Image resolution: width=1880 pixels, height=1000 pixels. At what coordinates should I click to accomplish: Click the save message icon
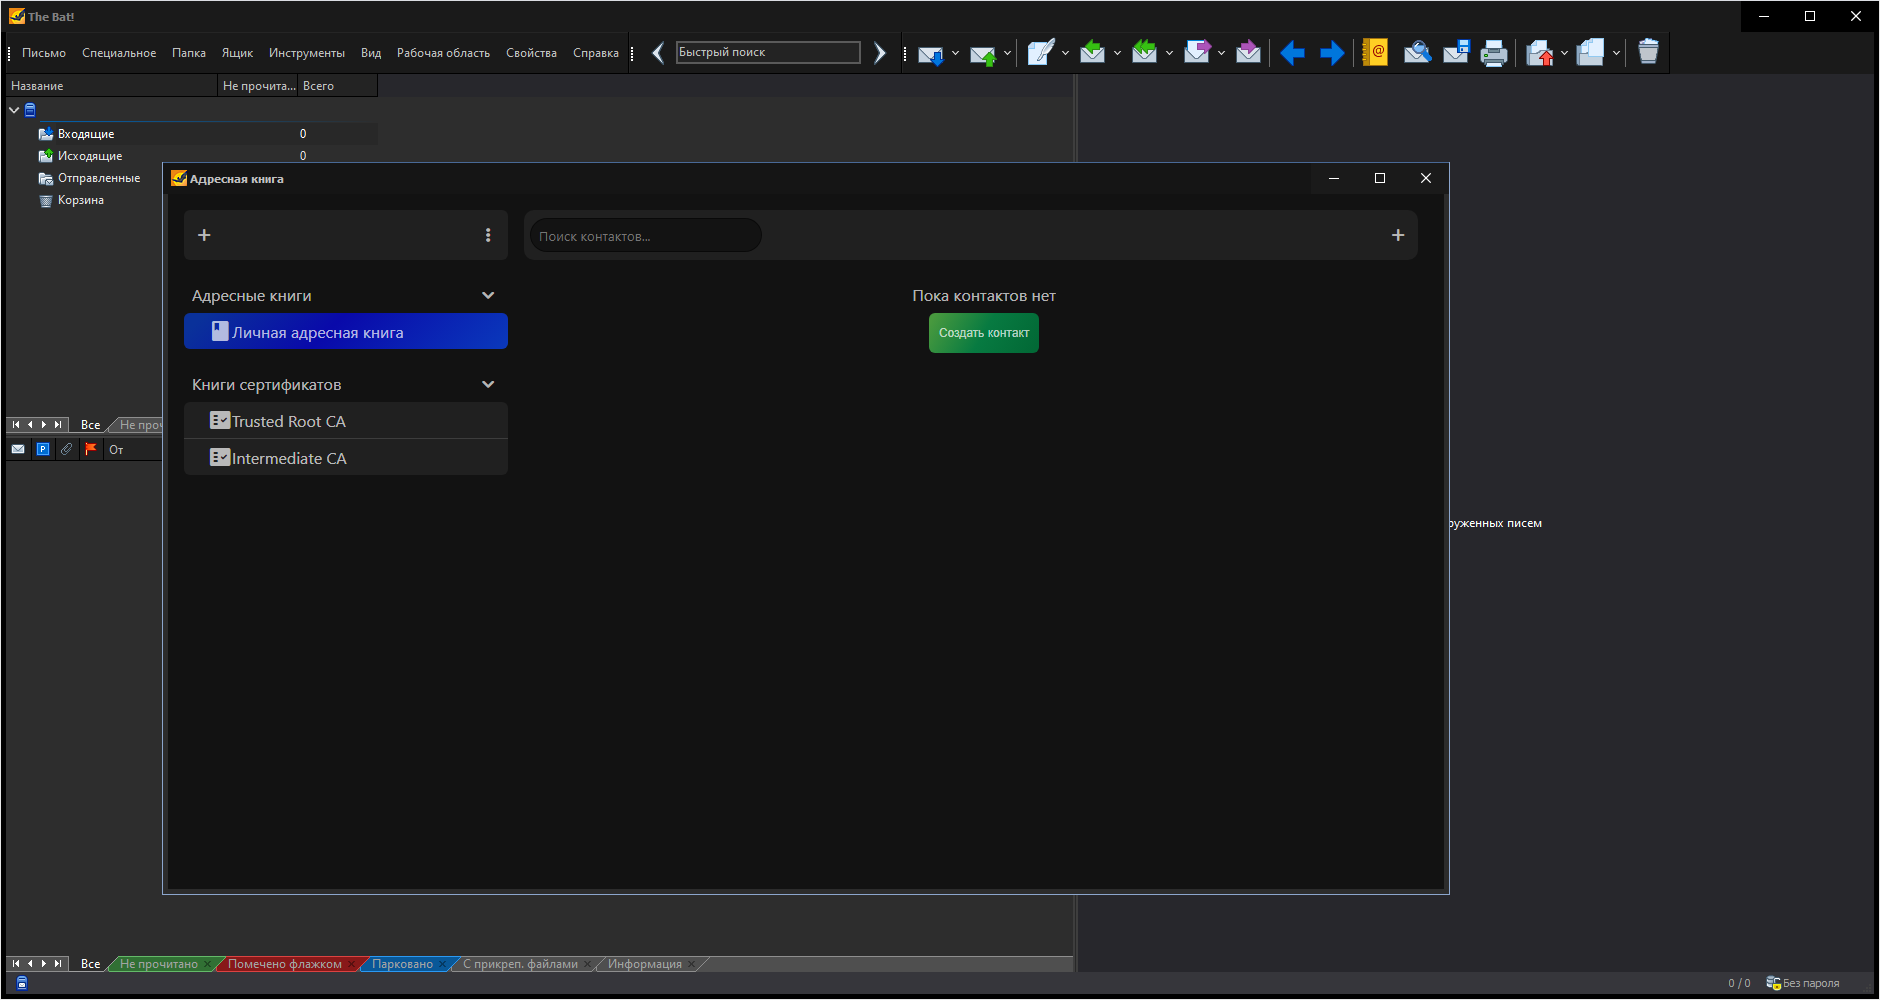[x=1457, y=52]
